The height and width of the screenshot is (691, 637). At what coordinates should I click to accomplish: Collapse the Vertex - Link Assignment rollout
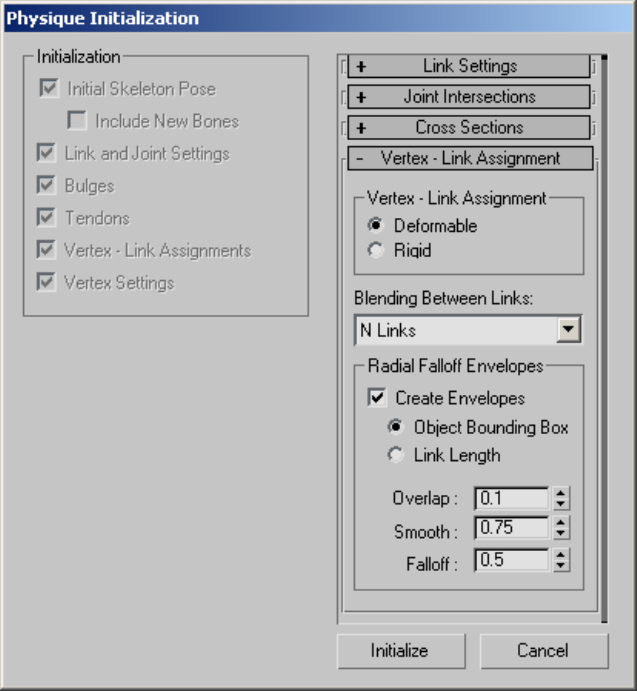tap(469, 158)
